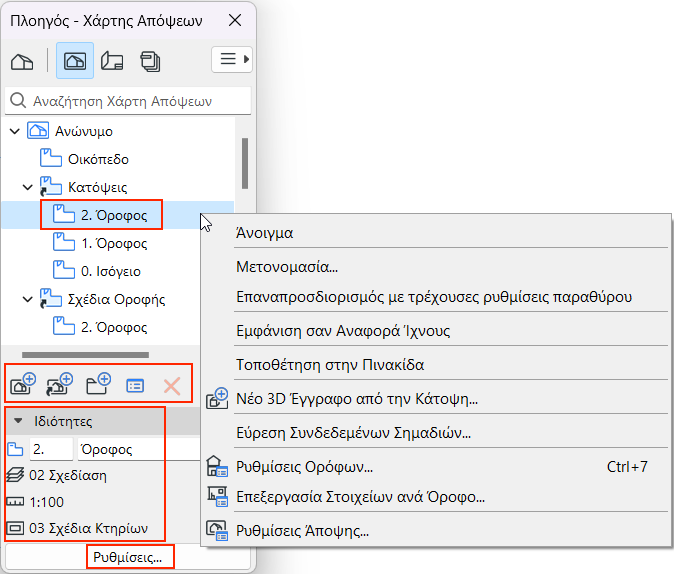The width and height of the screenshot is (674, 574).
Task: Select the Κατόψεις folder
Action: point(98,187)
